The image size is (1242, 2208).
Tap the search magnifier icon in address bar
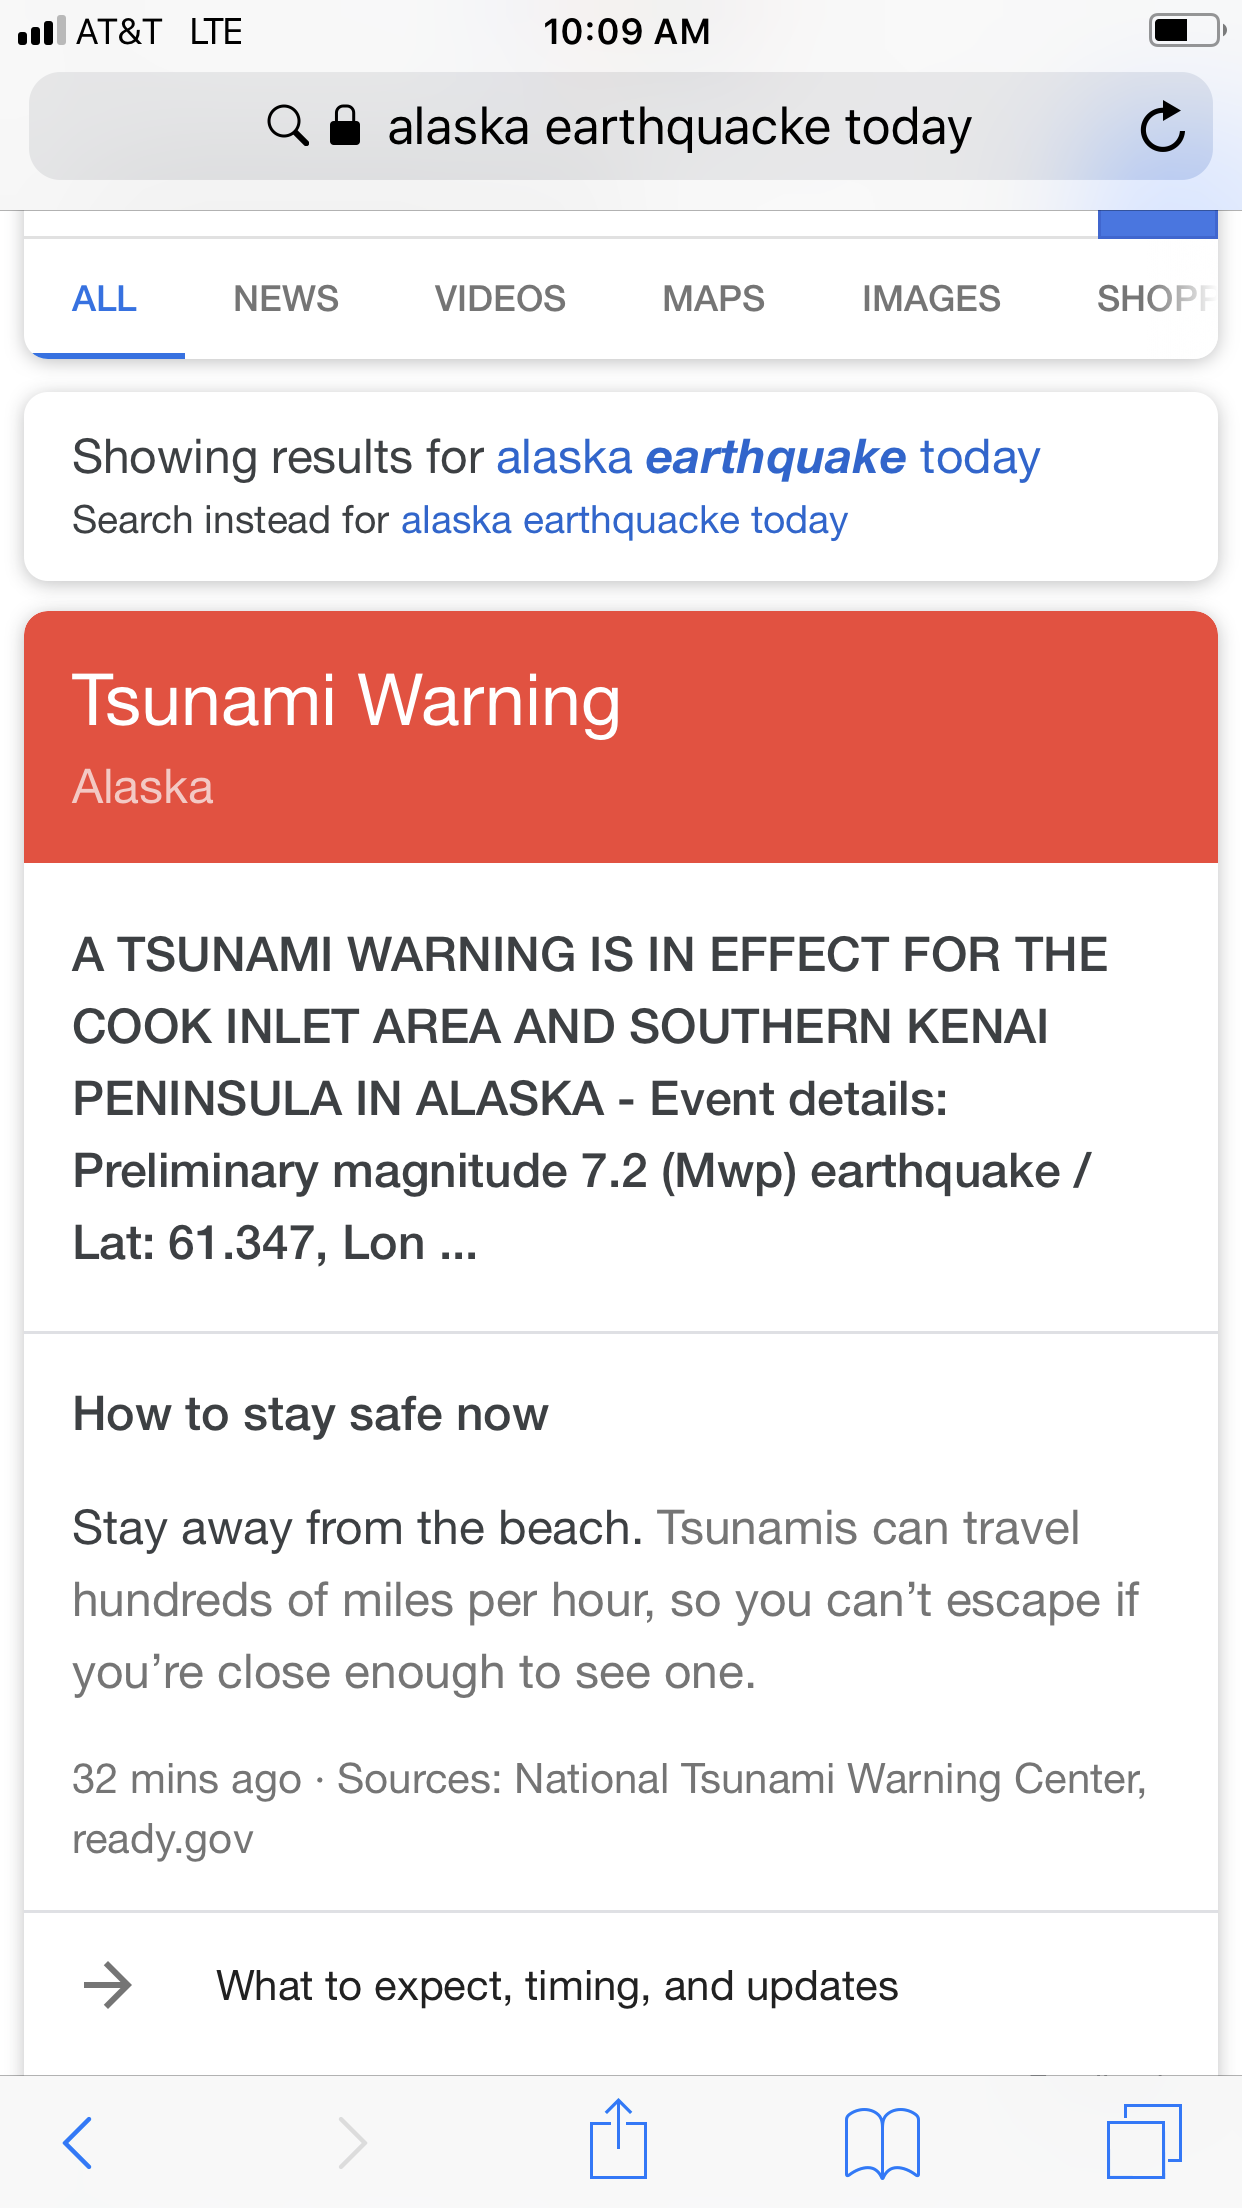[x=287, y=127]
